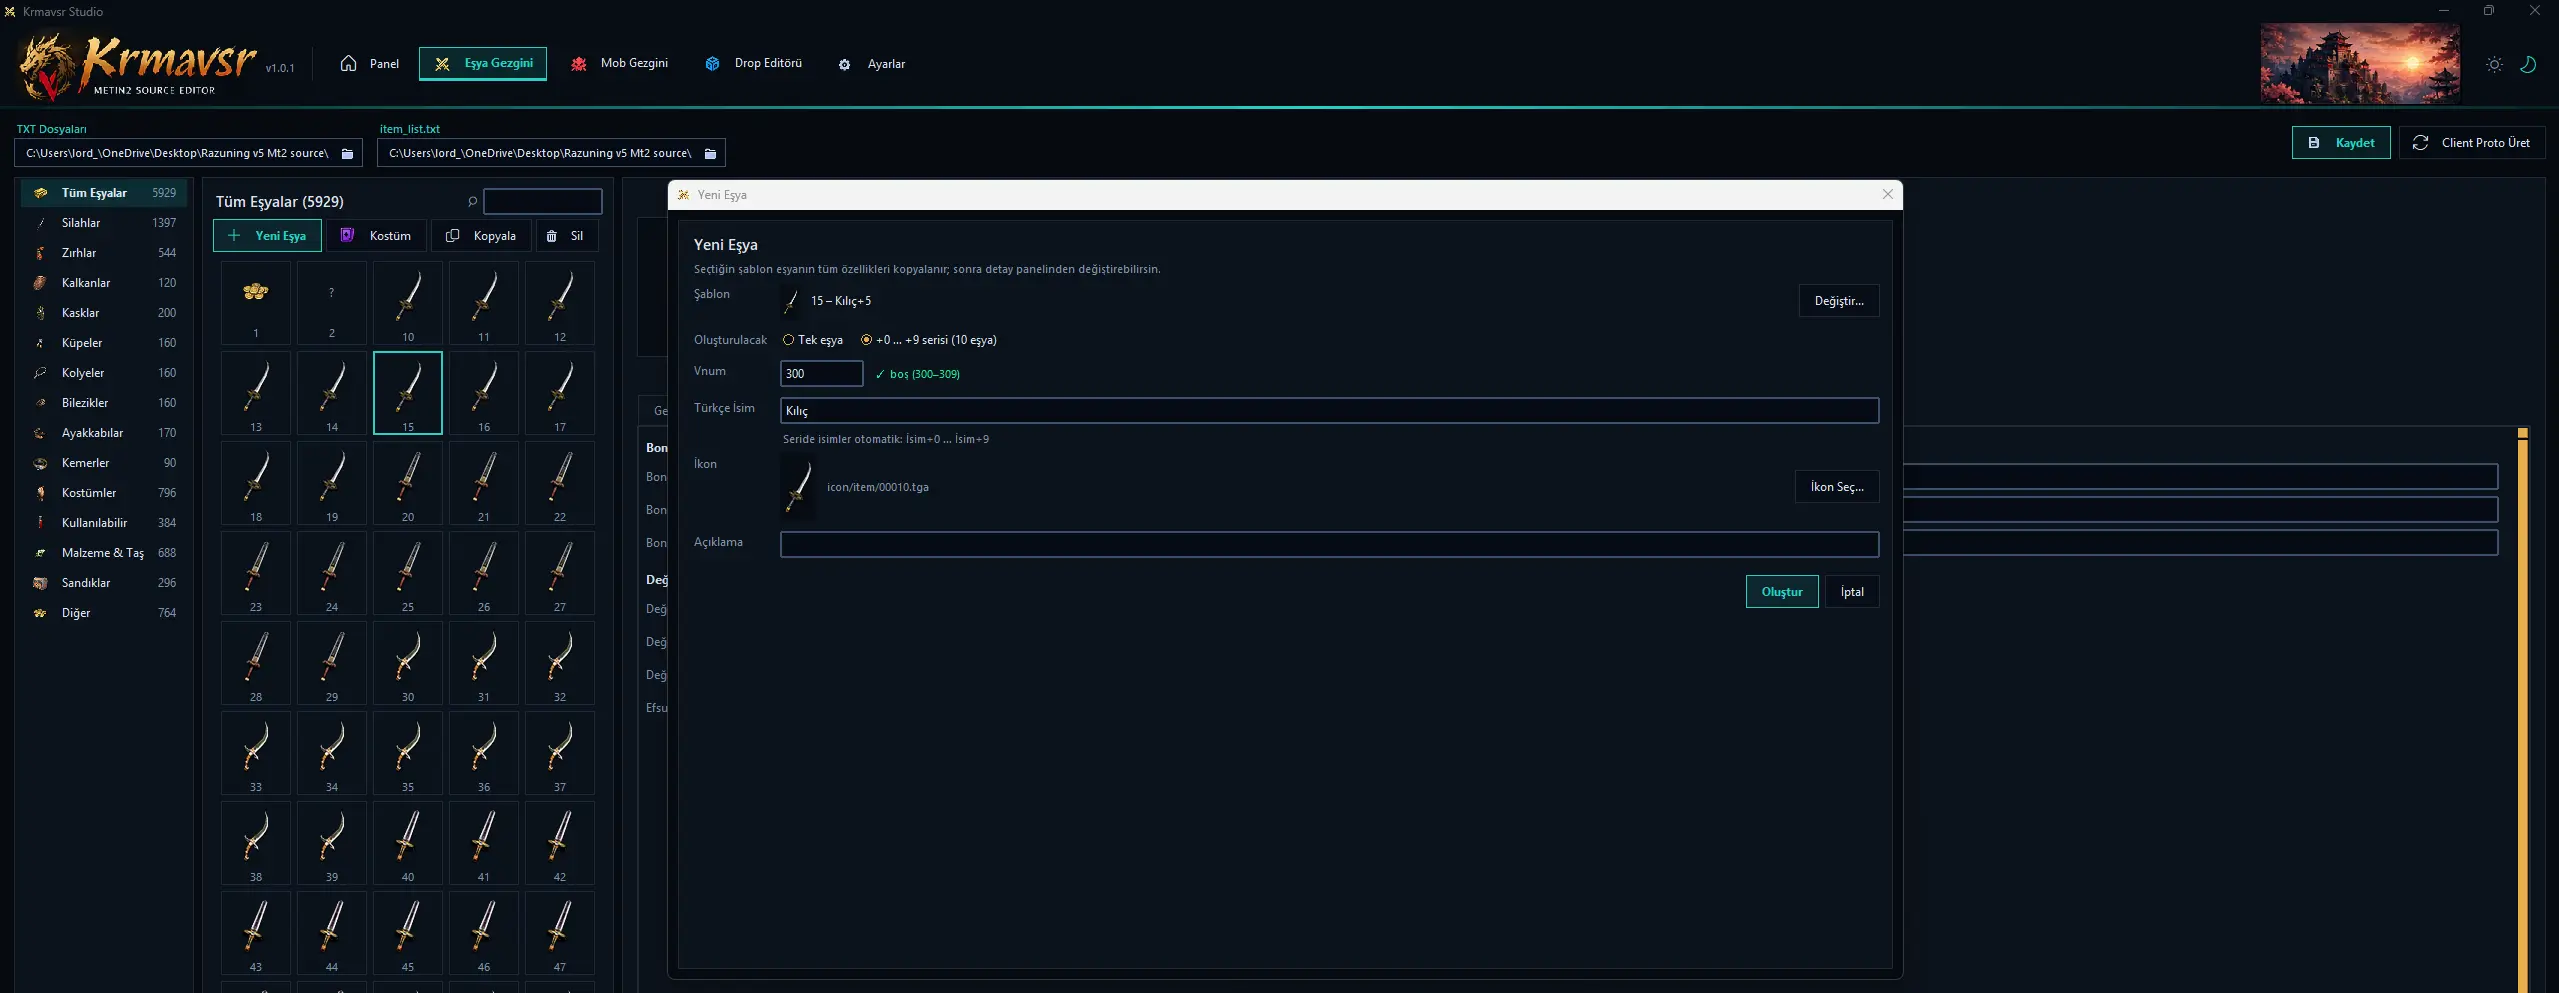Screen dimensions: 2559x993
Task: Switch to light theme sun icon
Action: (x=2494, y=64)
